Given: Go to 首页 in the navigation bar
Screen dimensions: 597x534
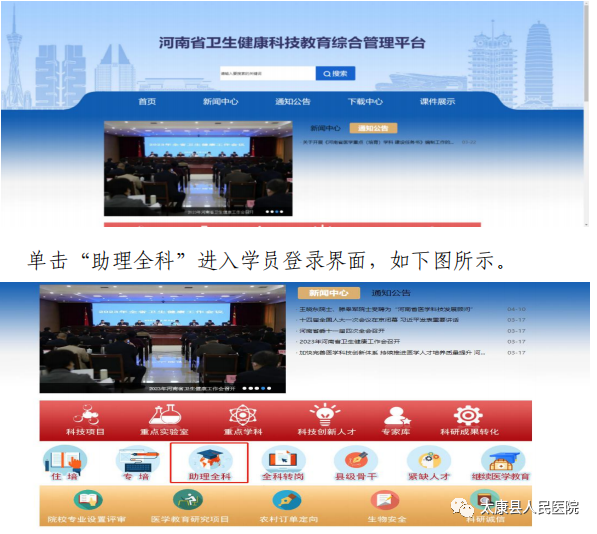Looking at the screenshot, I should [x=147, y=102].
